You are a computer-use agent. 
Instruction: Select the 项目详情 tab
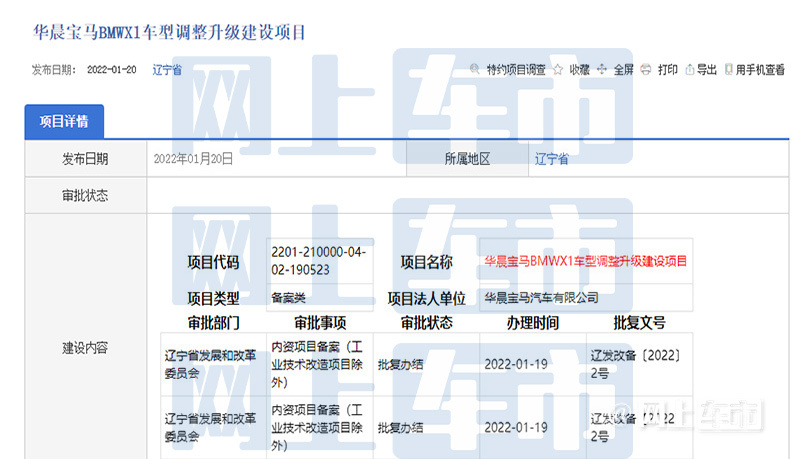point(64,121)
